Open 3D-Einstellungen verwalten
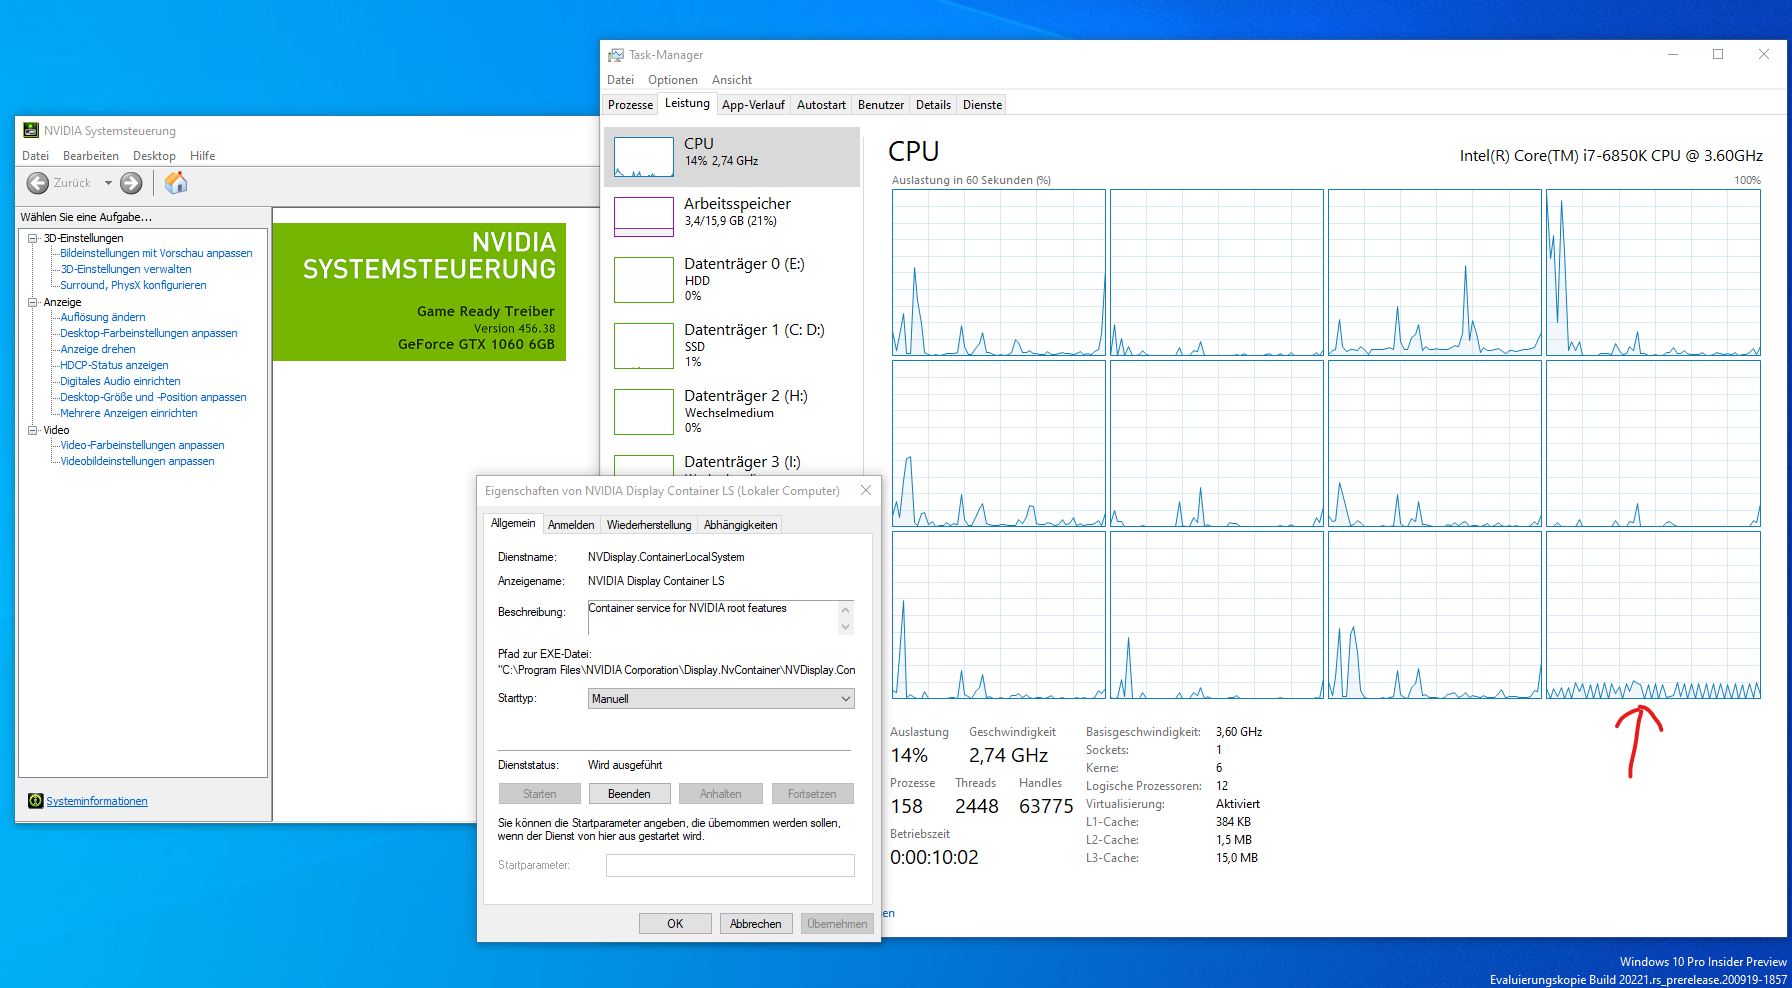1792x988 pixels. pos(125,269)
